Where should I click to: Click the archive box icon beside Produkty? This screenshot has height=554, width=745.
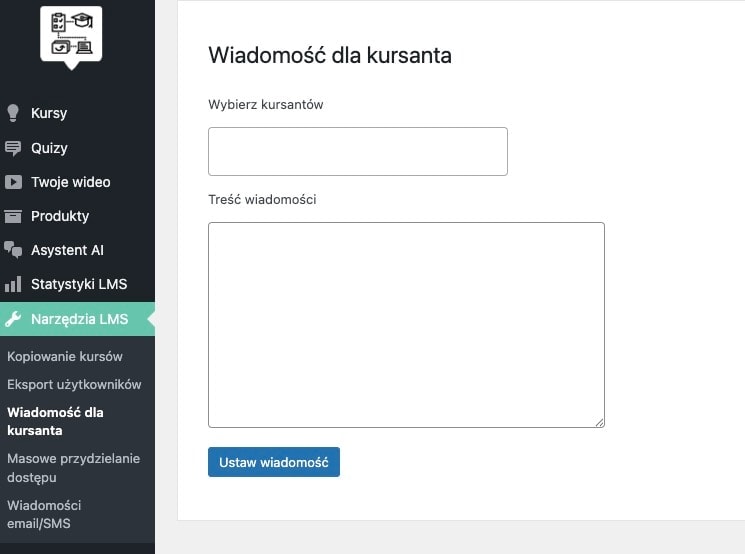13,216
